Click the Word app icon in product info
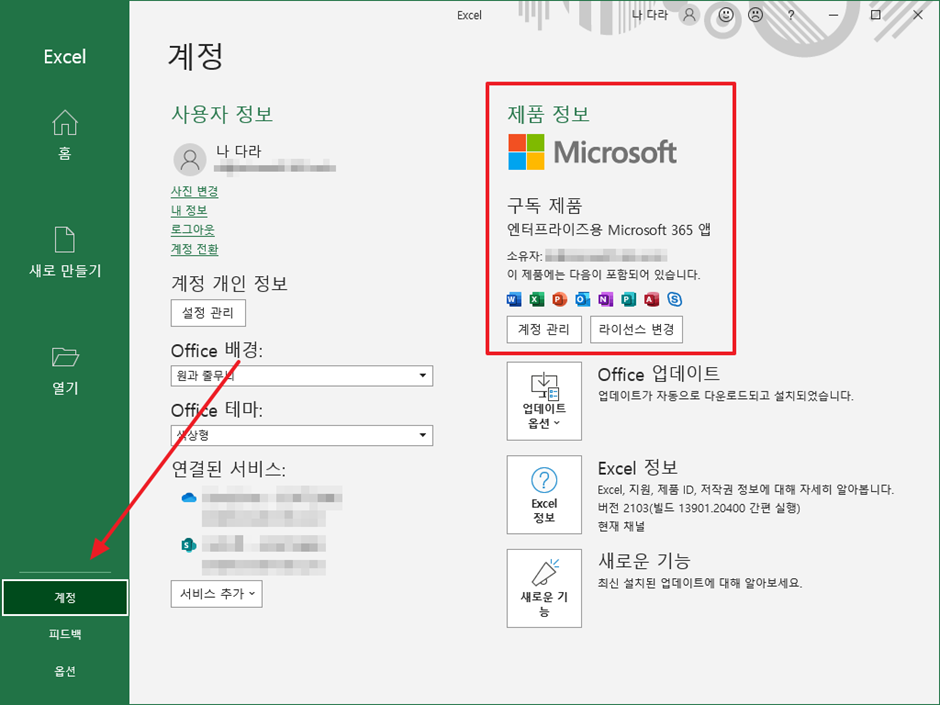This screenshot has width=940, height=705. (x=514, y=299)
